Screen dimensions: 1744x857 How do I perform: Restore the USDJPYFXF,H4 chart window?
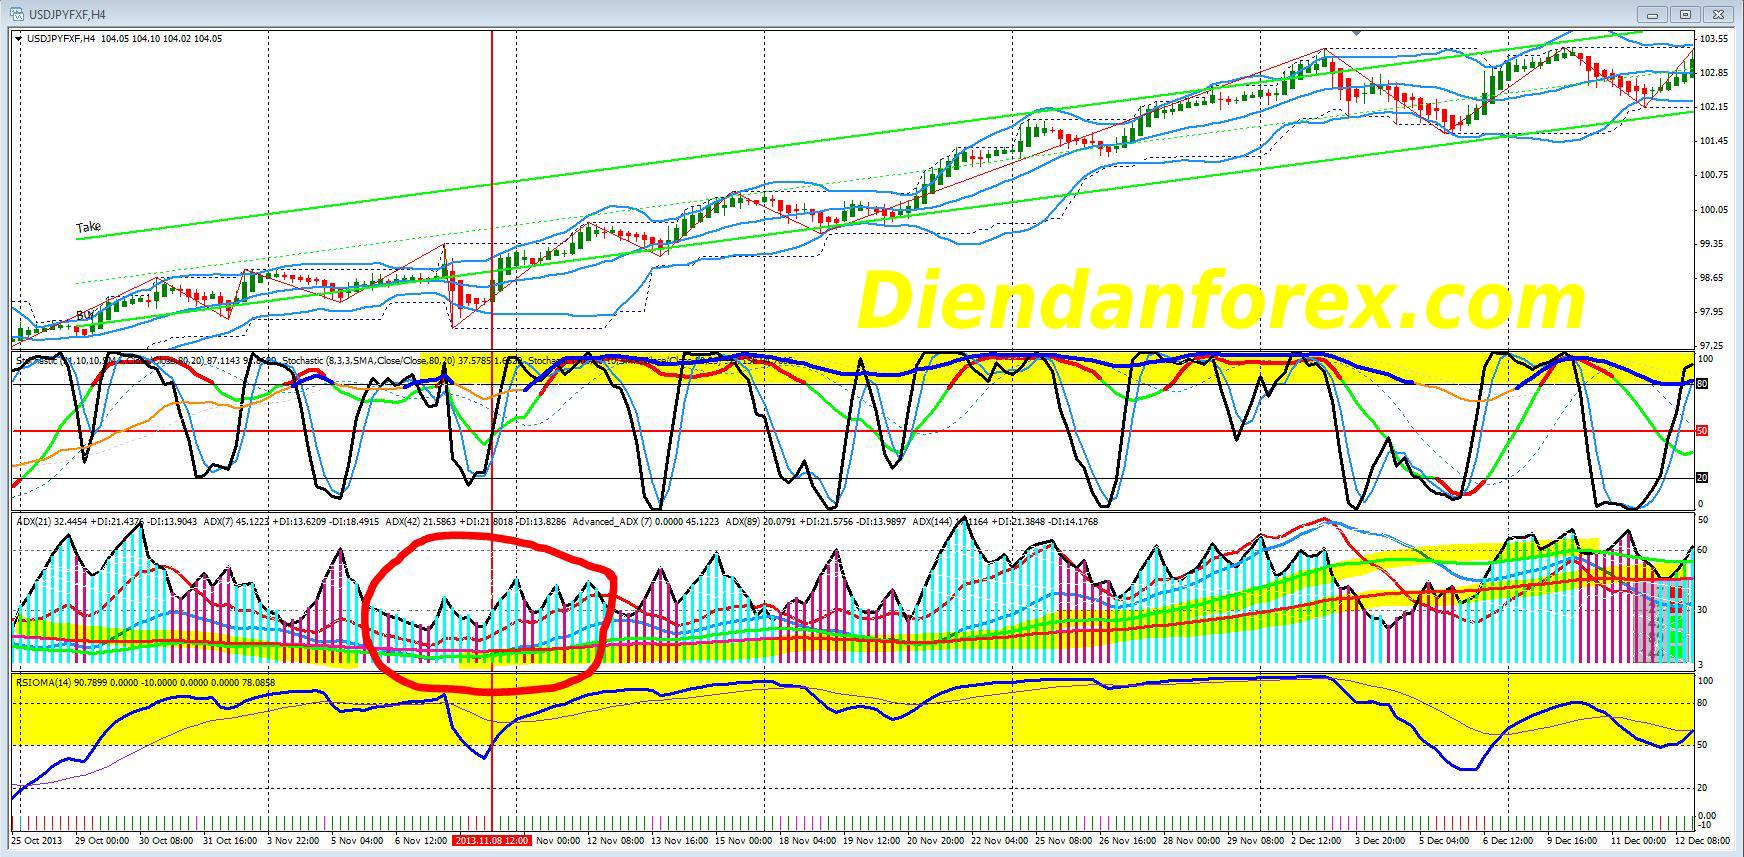[x=1685, y=14]
